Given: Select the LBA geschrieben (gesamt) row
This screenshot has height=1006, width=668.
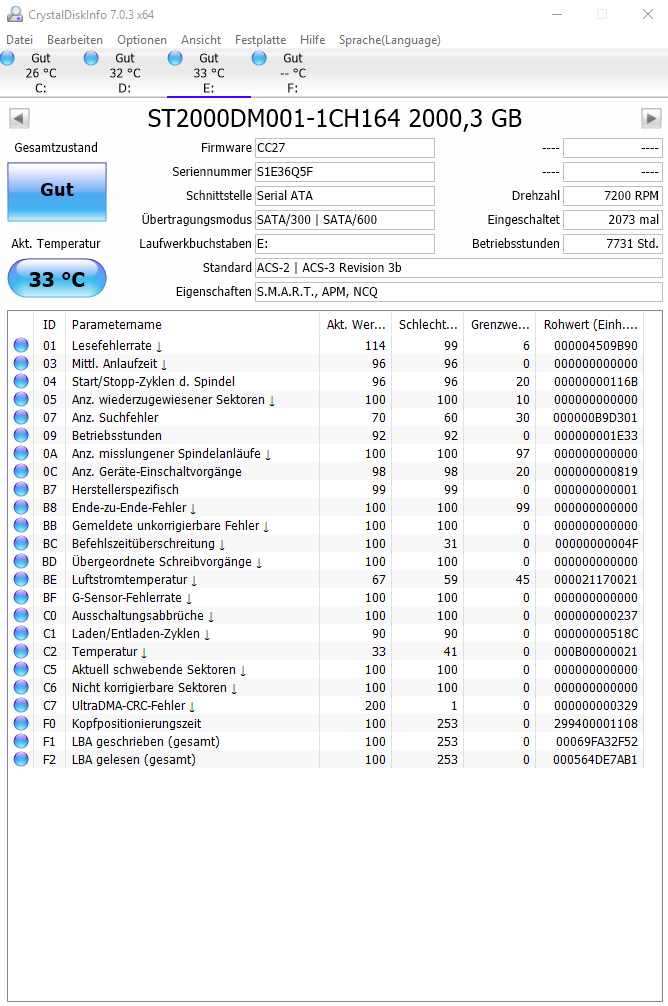Looking at the screenshot, I should point(326,741).
